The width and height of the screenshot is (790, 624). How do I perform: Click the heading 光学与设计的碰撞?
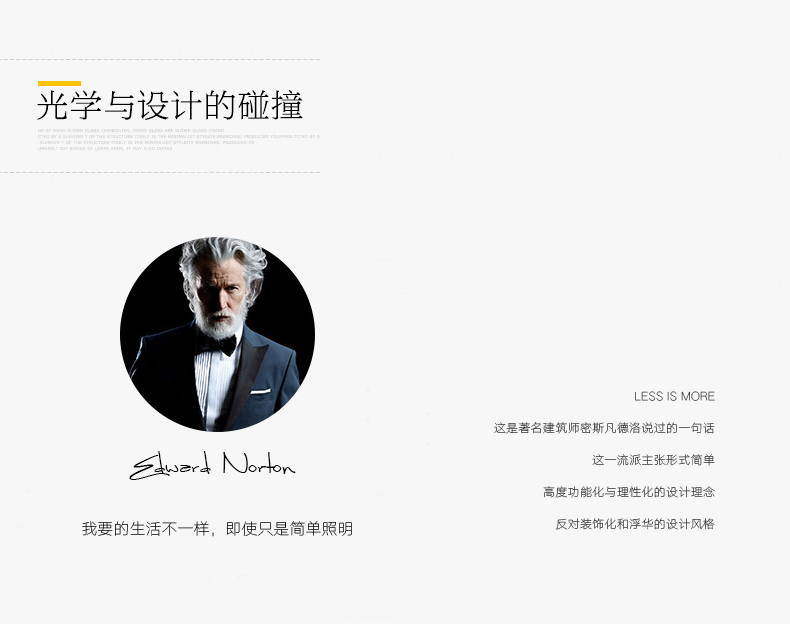click(x=170, y=106)
